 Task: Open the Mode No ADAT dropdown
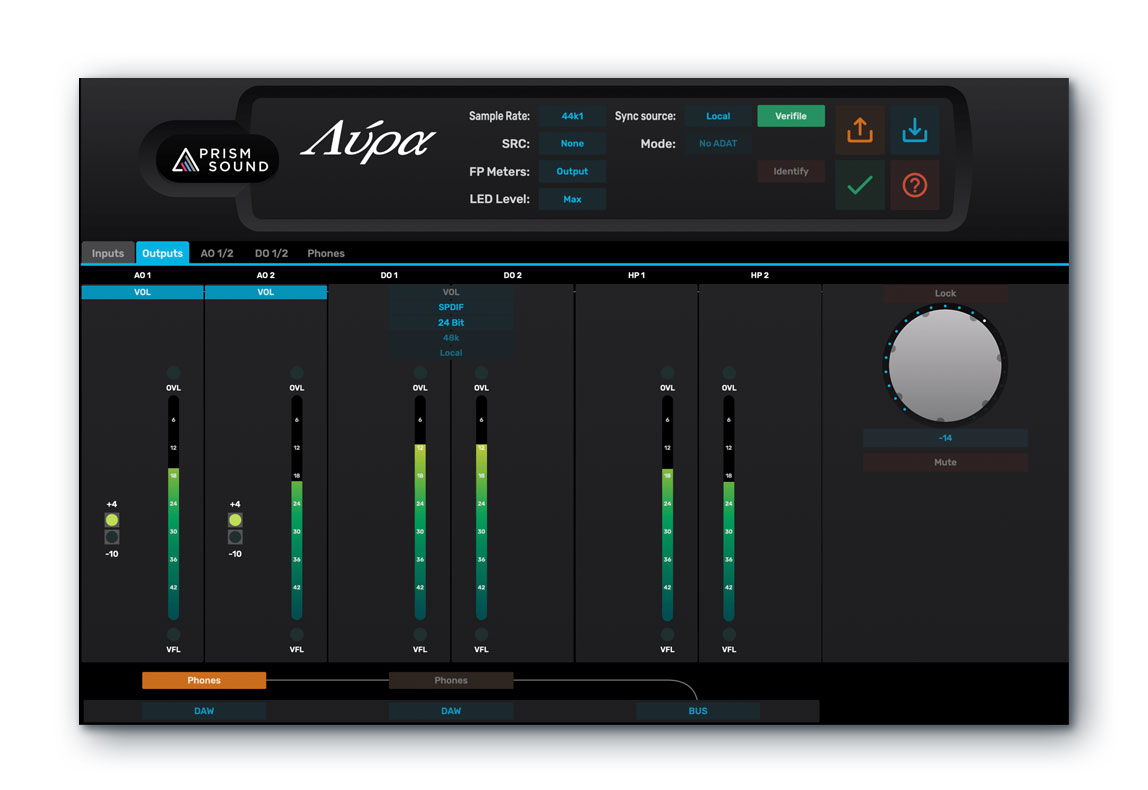[x=718, y=144]
